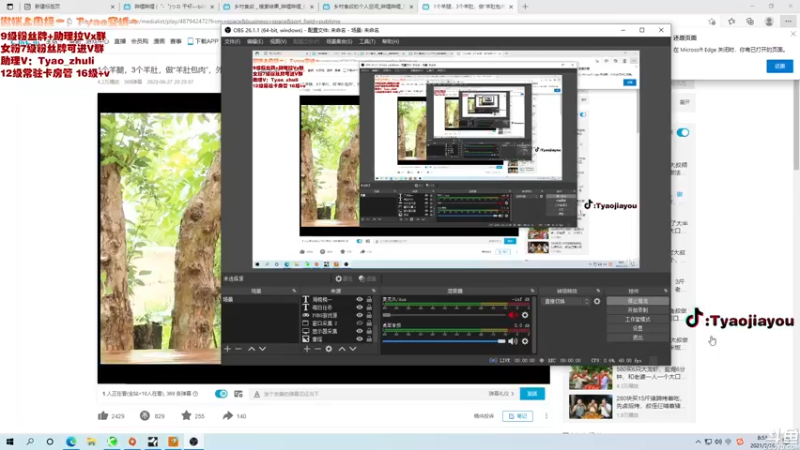Screen dimensions: 800x450
Task: Remove selected source with minus icon
Action: pos(317,349)
